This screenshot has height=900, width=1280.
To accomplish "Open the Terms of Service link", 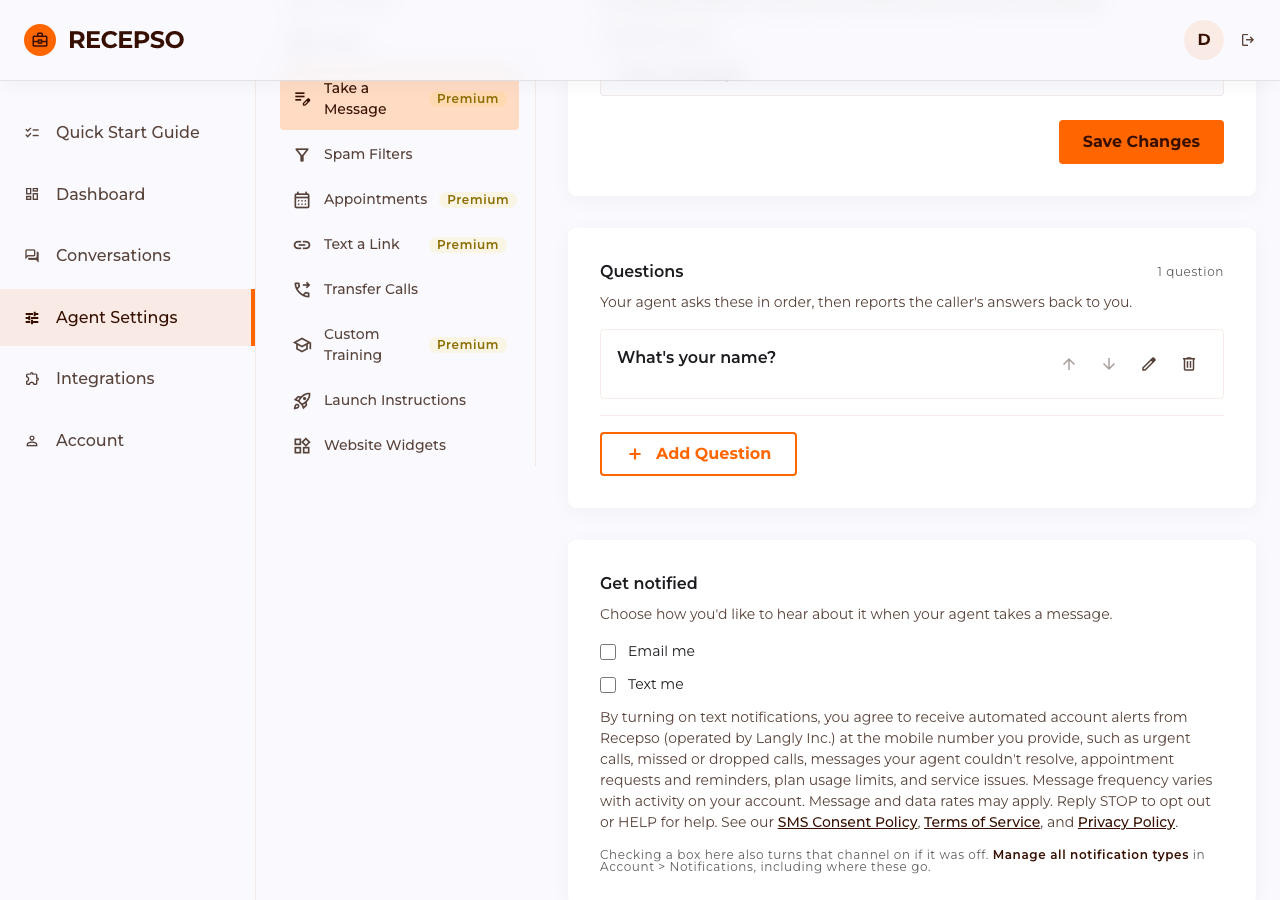I will pyautogui.click(x=982, y=822).
